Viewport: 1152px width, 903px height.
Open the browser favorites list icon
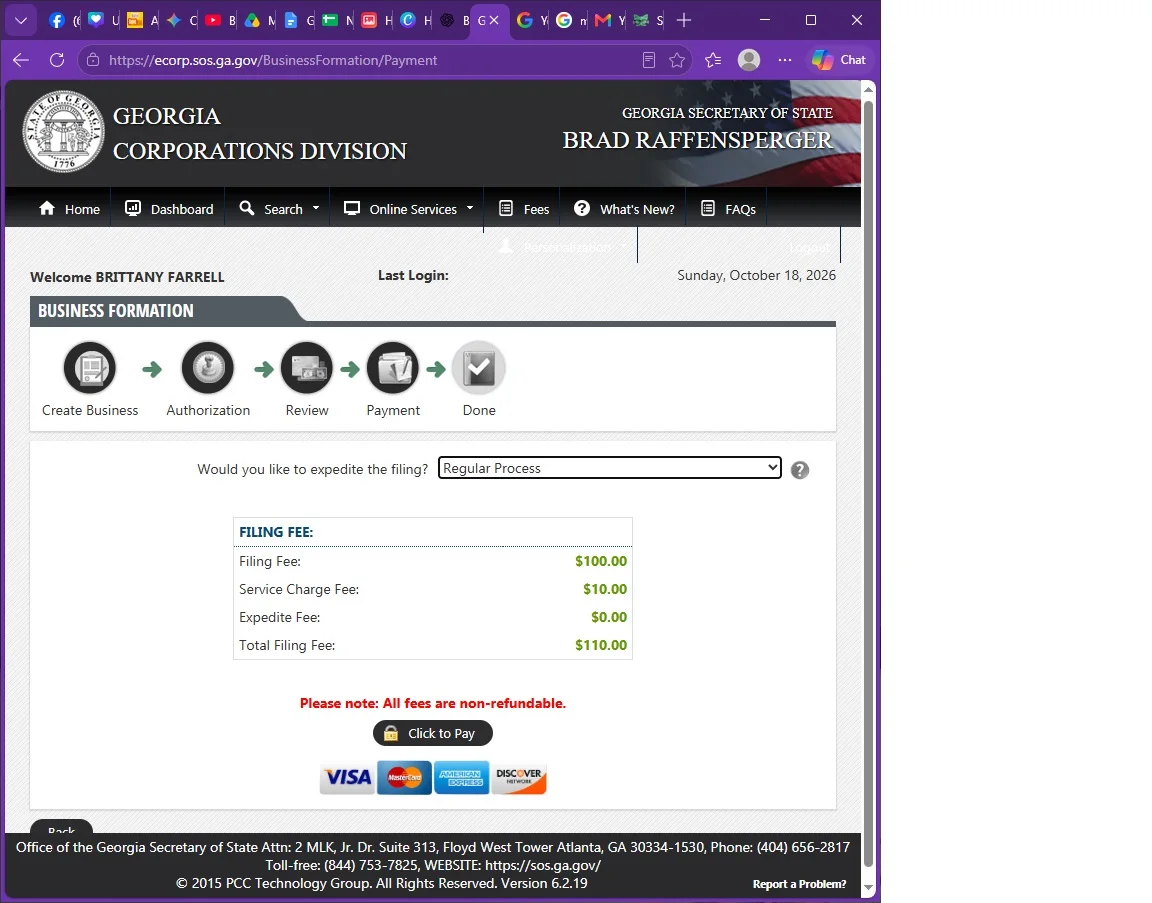point(713,60)
